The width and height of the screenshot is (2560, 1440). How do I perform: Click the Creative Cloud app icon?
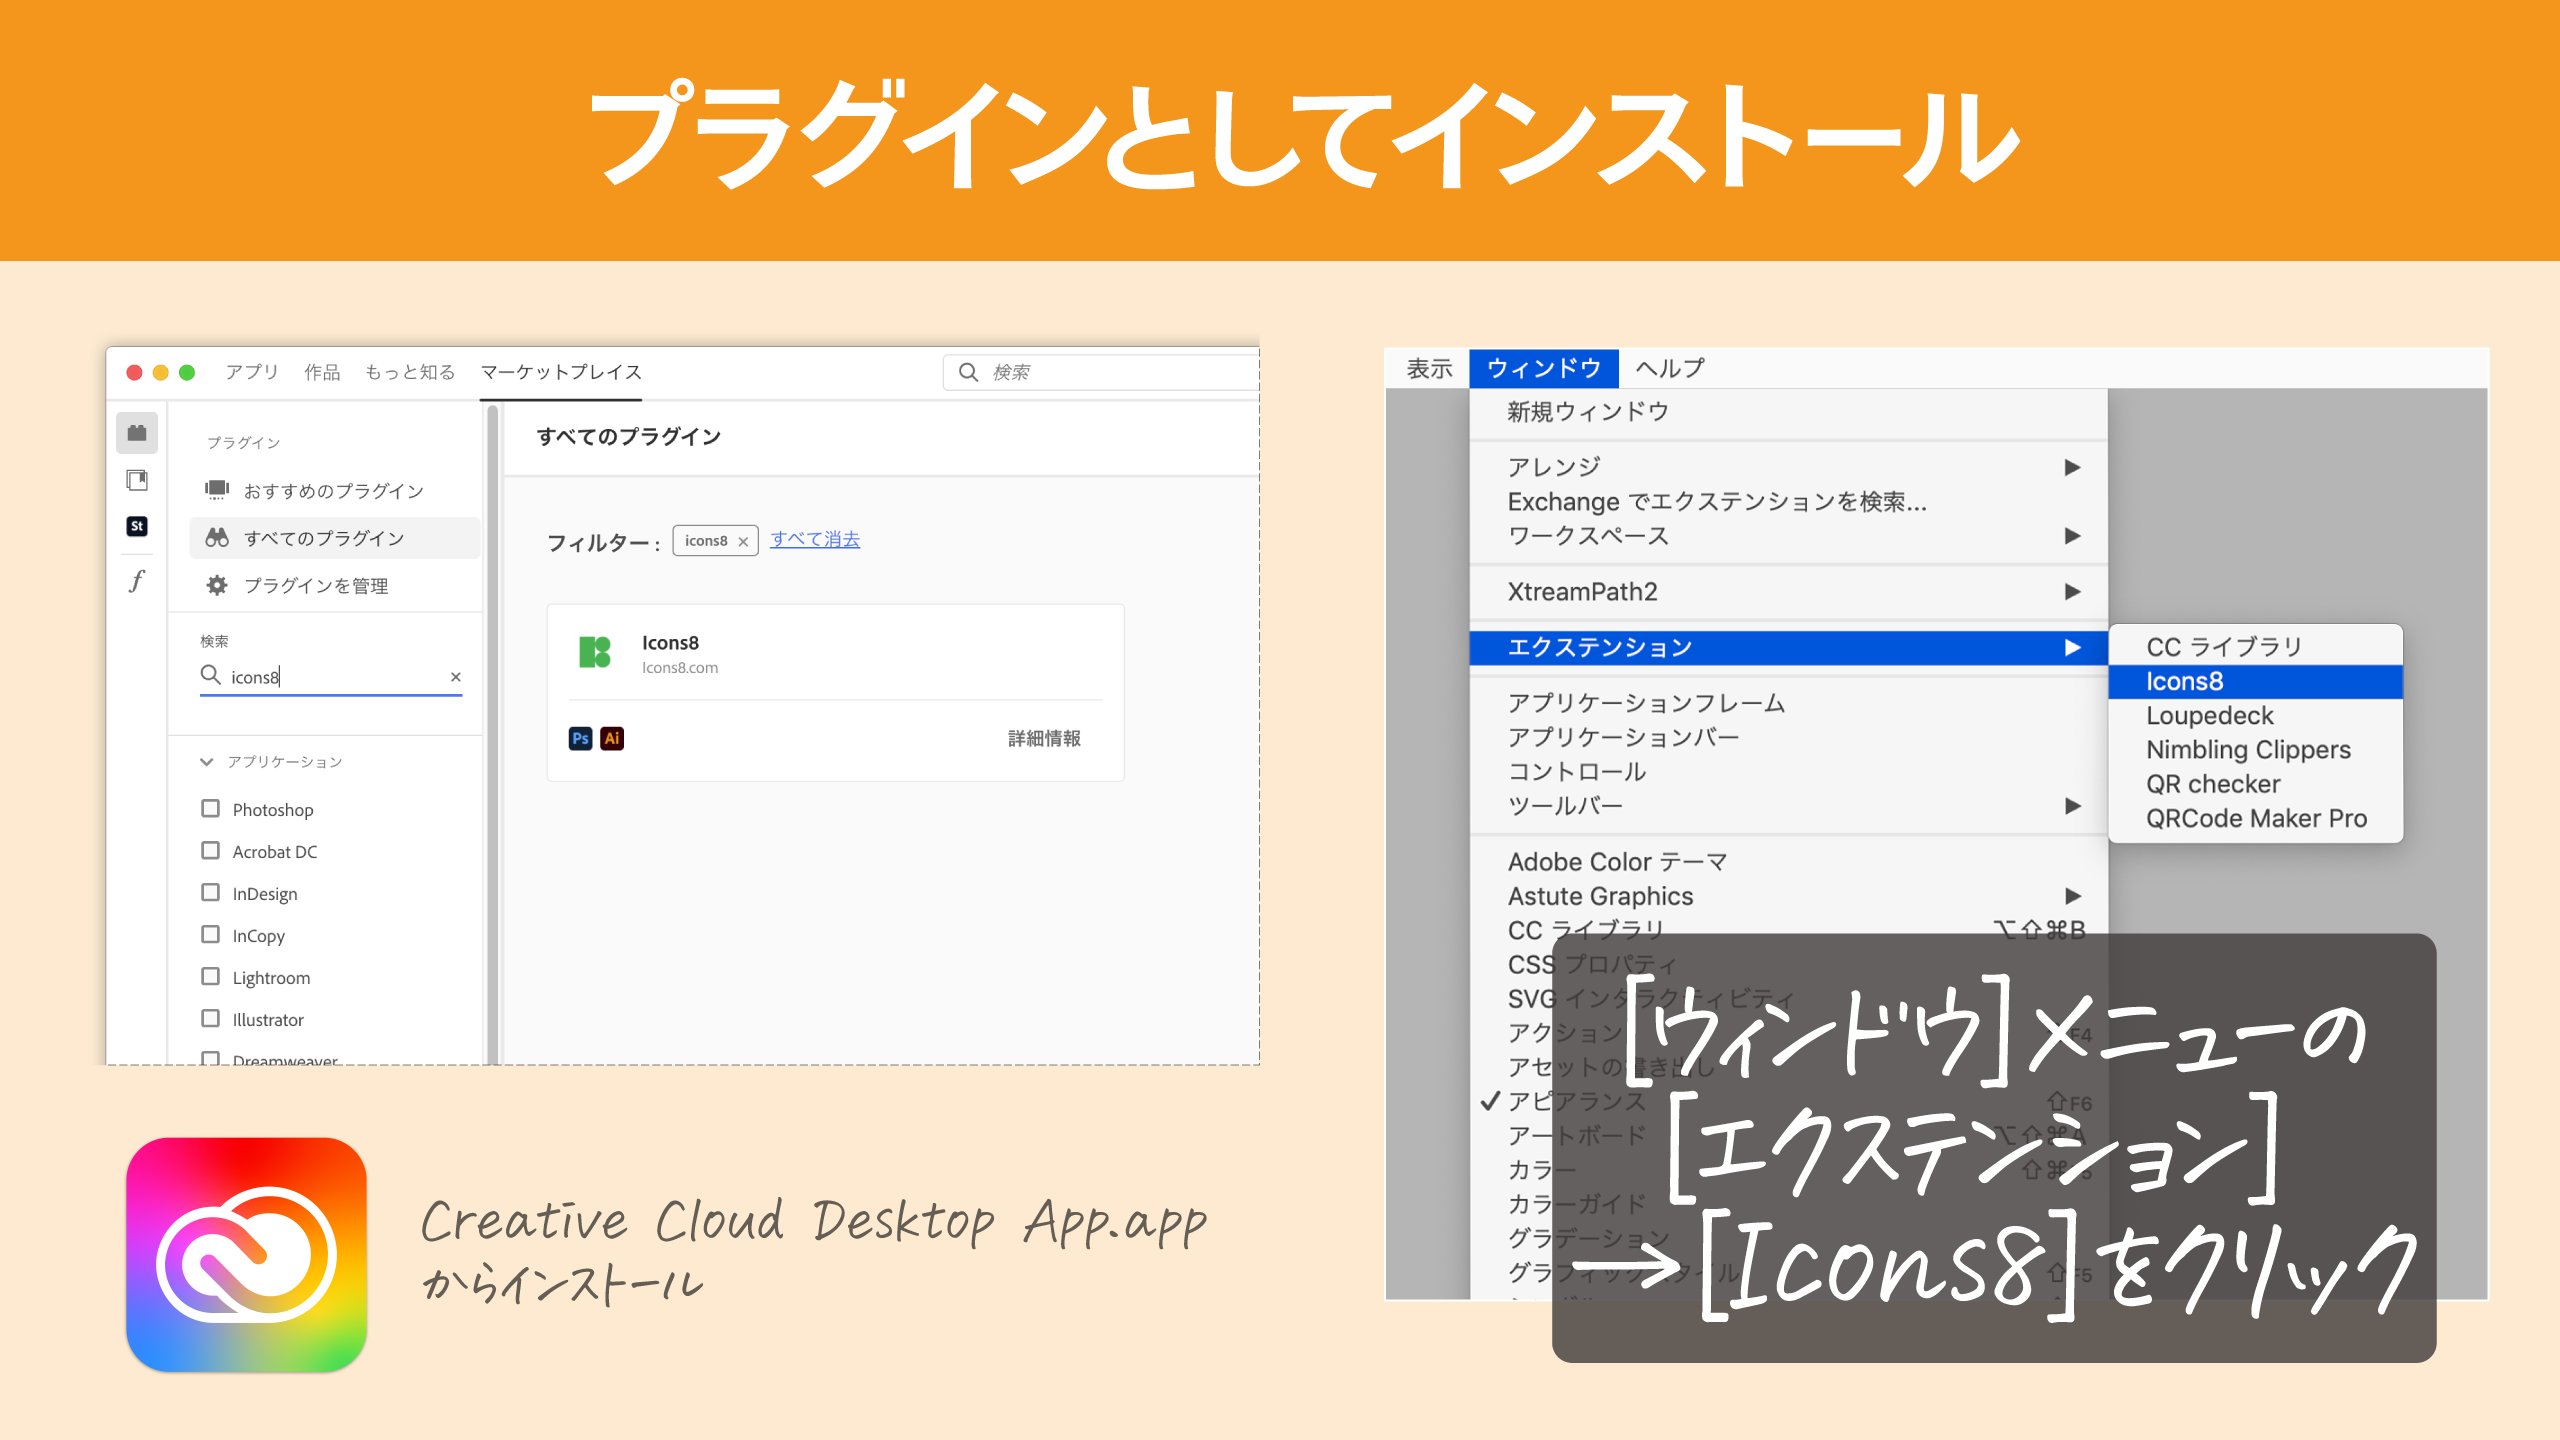246,1255
